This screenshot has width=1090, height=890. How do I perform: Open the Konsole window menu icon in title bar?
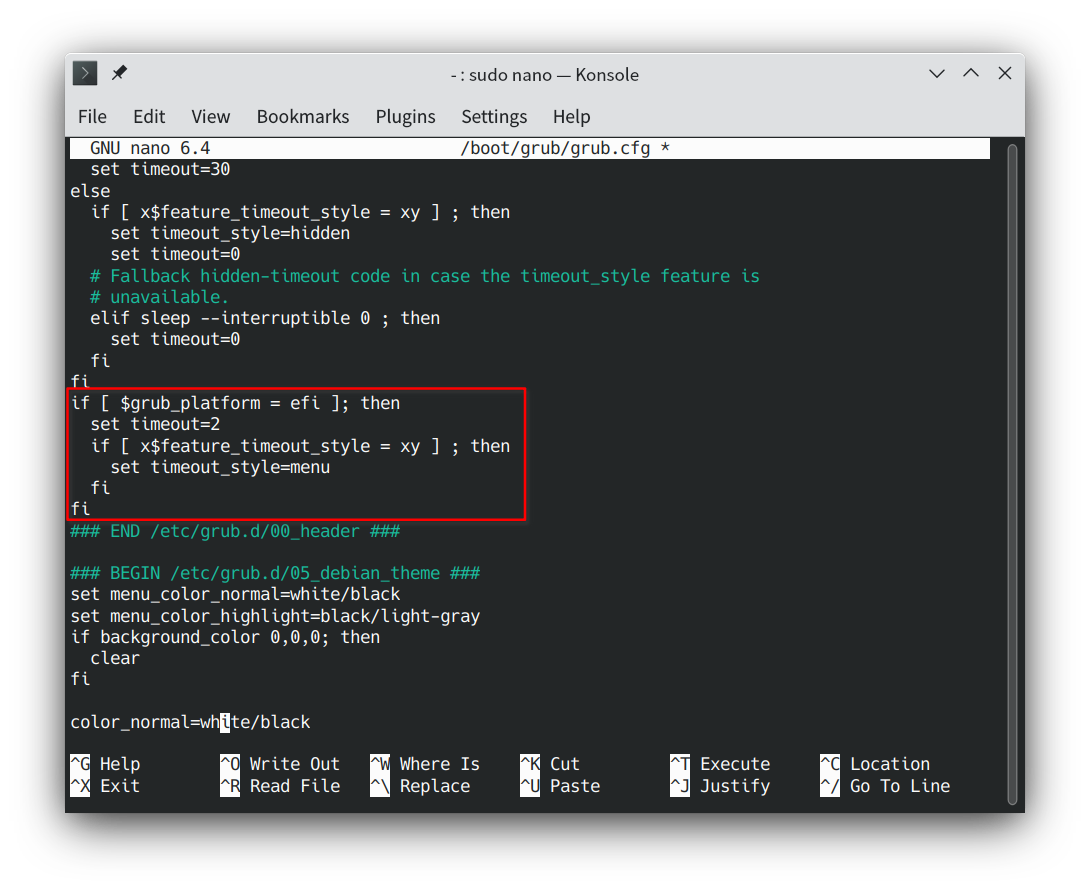click(85, 74)
